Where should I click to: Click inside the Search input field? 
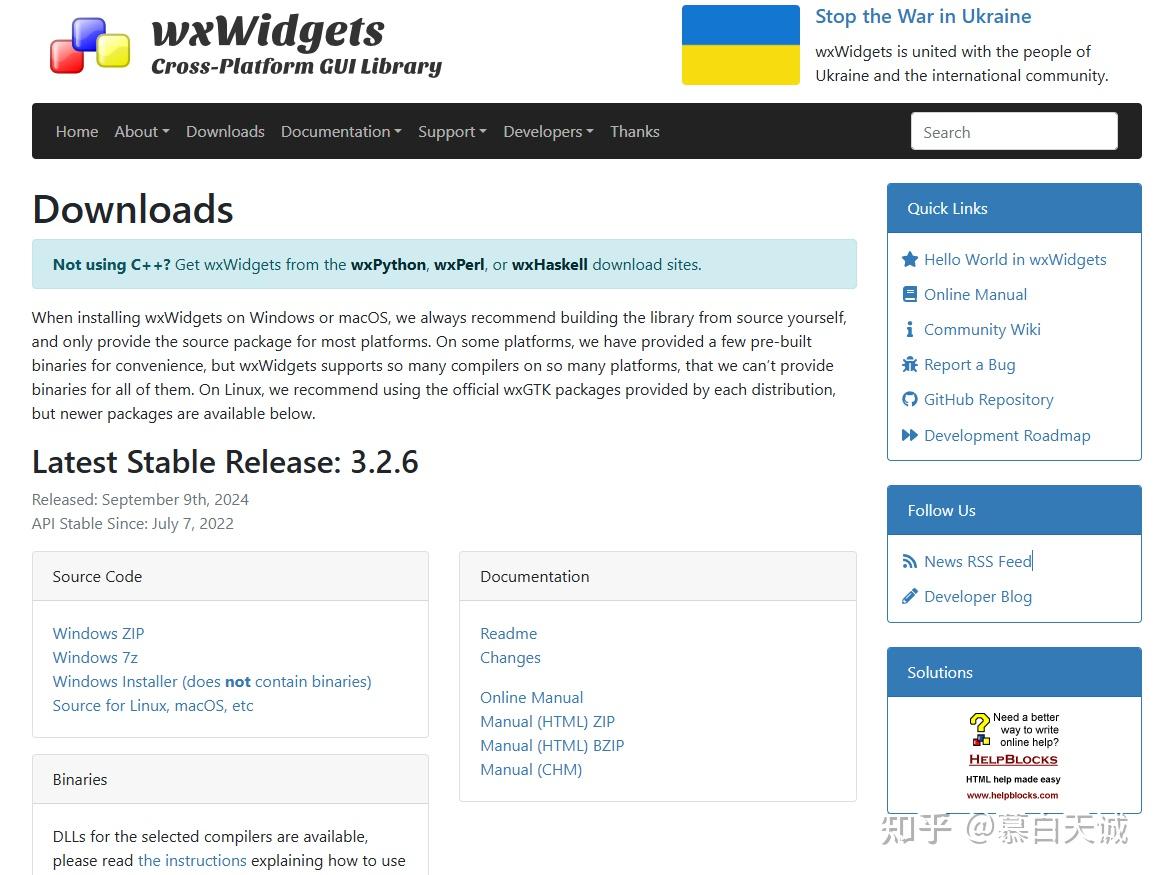click(x=1013, y=131)
